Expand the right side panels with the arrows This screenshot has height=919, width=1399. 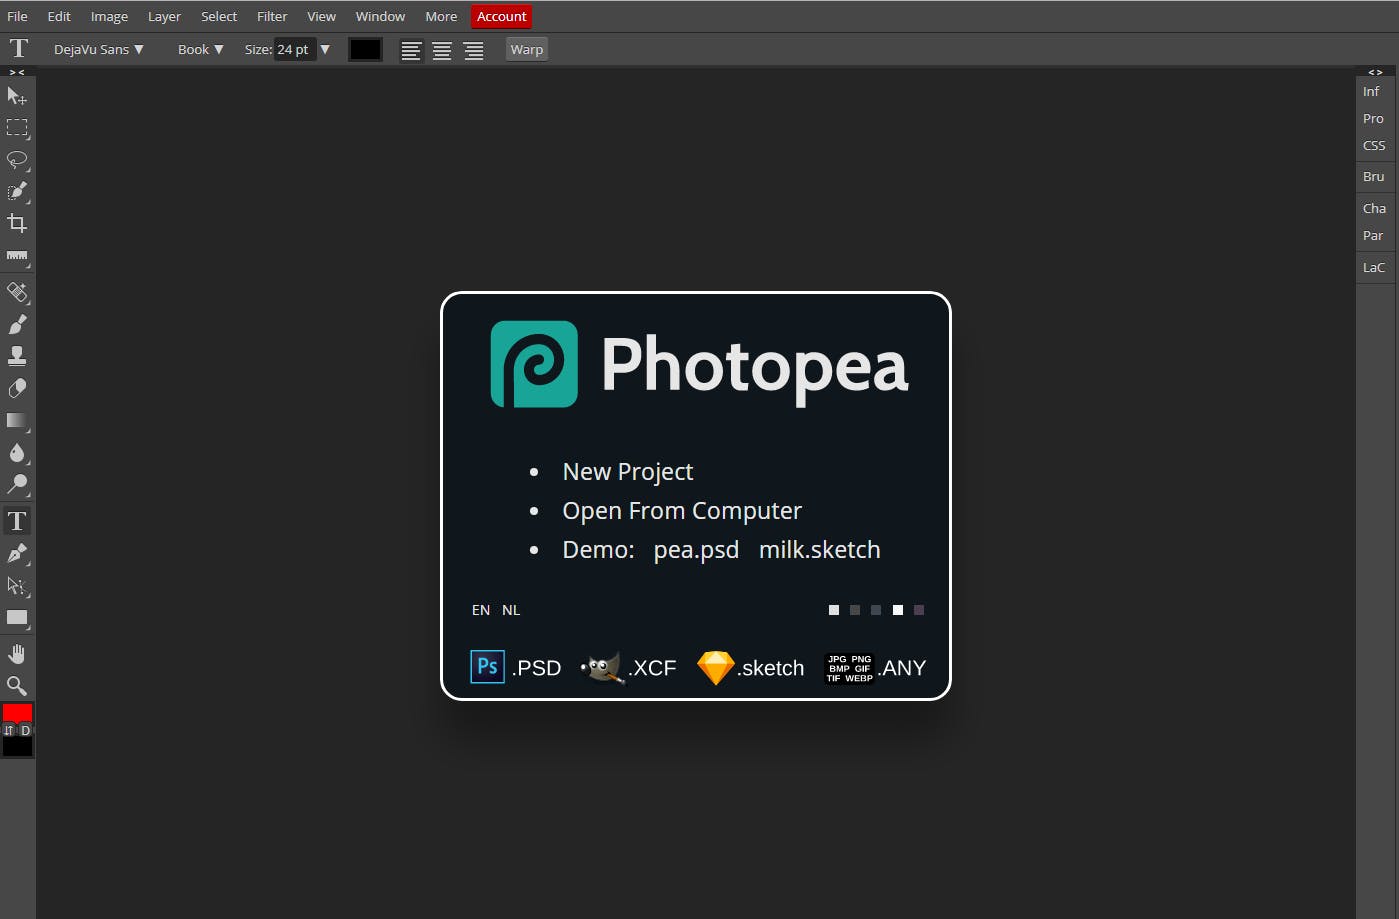point(1376,73)
